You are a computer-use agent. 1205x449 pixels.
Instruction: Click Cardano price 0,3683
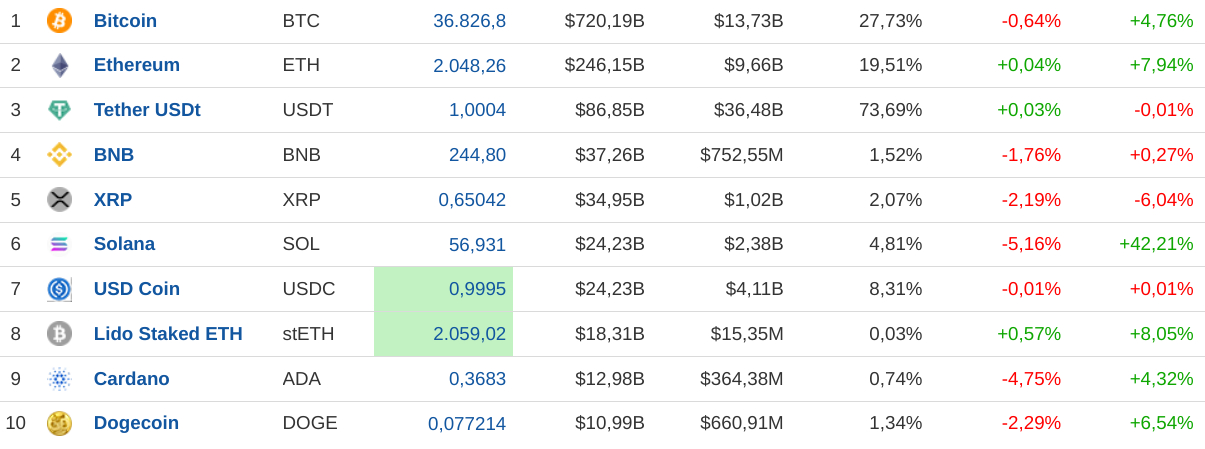click(477, 379)
